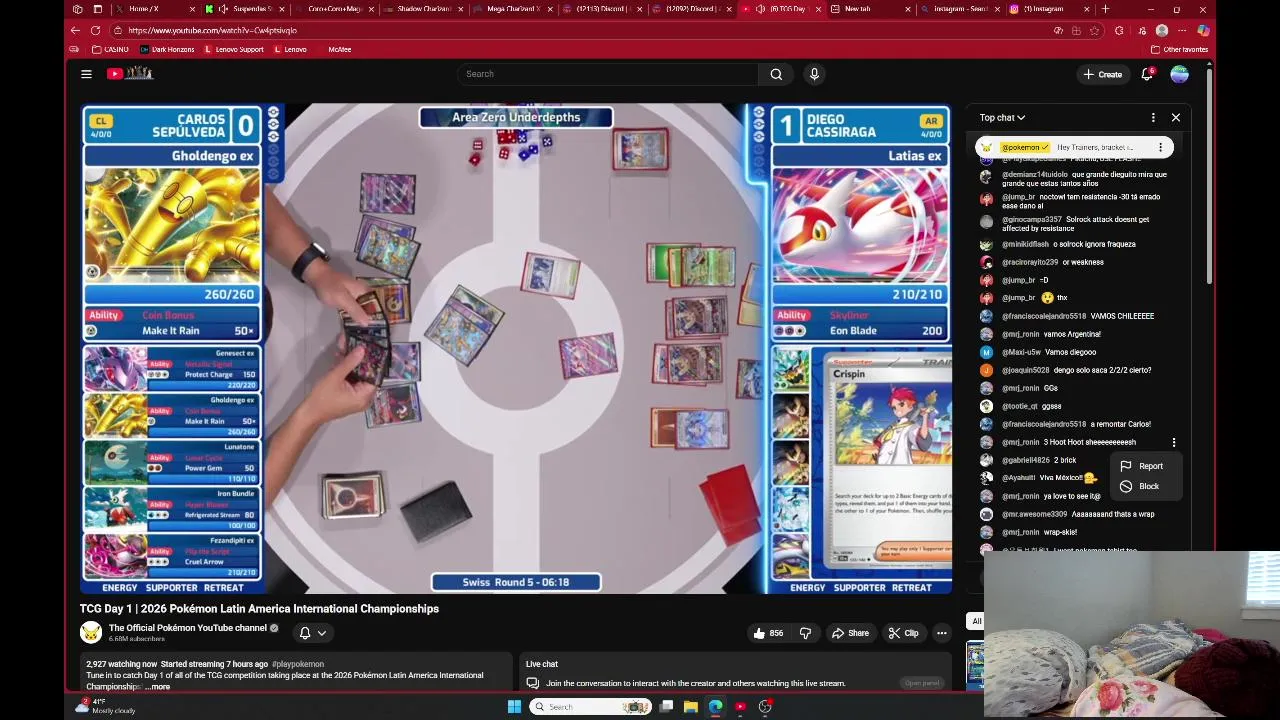Select the All filter chip
The width and height of the screenshot is (1280, 720).
pos(976,621)
